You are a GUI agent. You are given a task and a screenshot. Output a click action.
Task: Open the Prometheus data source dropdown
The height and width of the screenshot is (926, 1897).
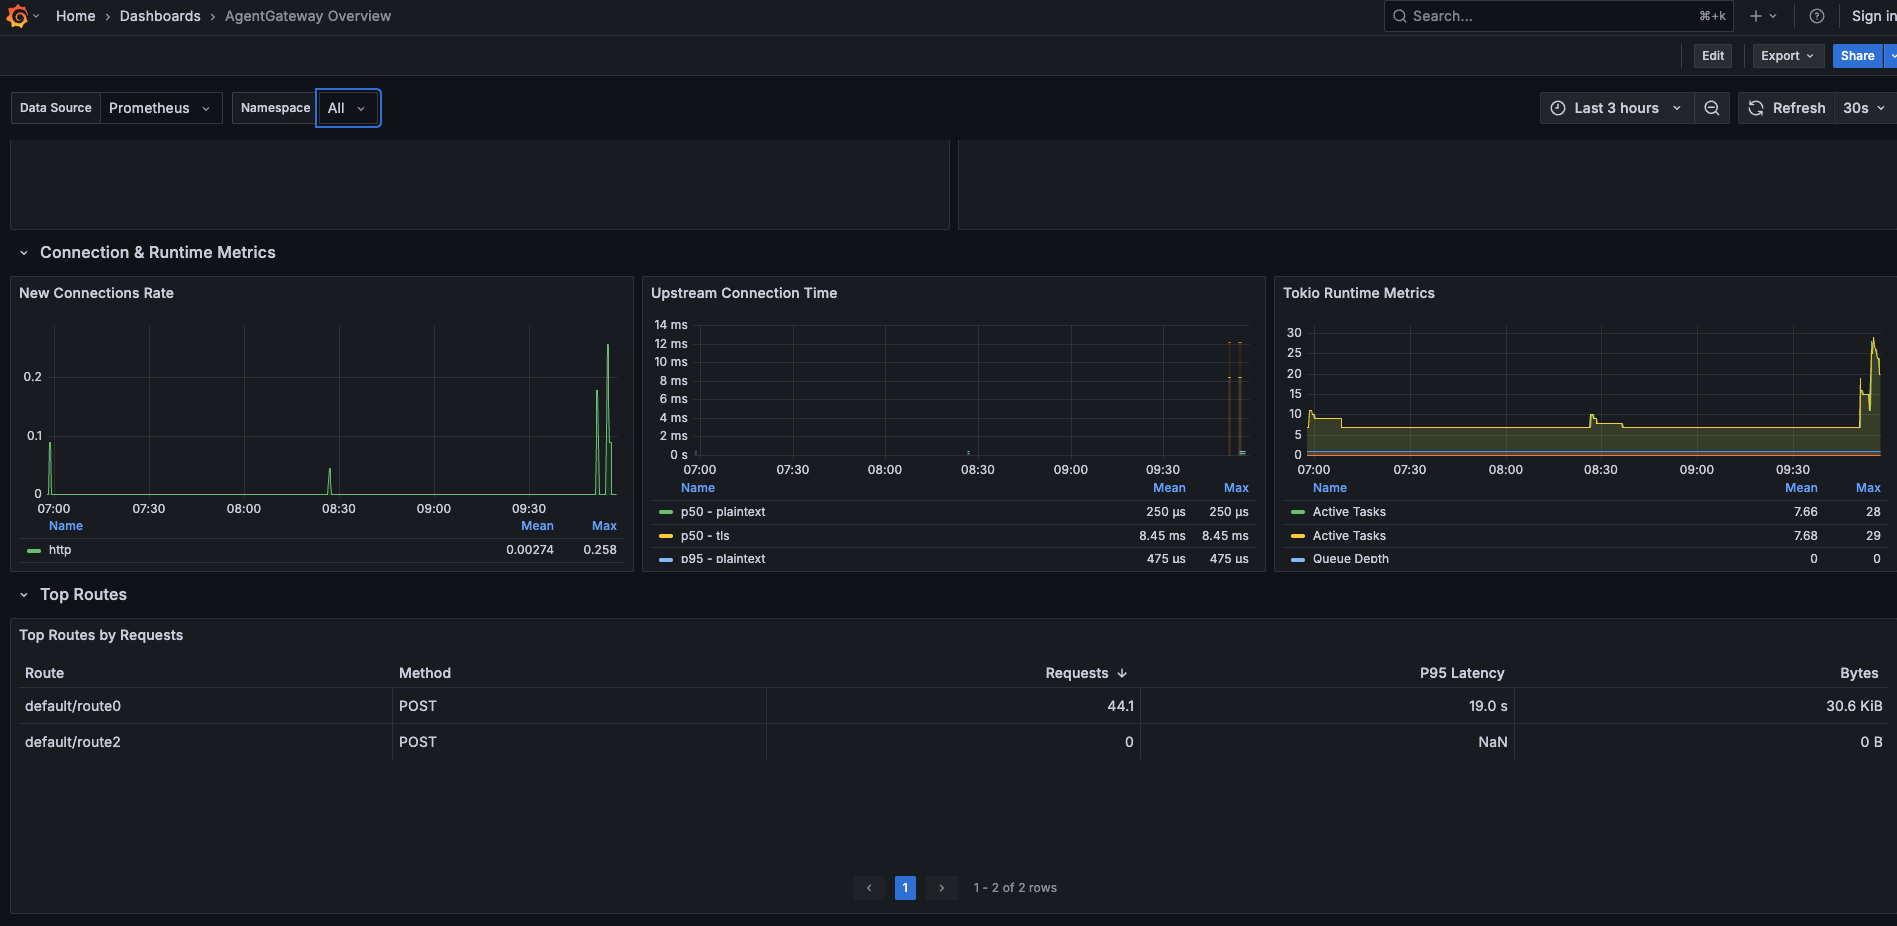pyautogui.click(x=161, y=108)
